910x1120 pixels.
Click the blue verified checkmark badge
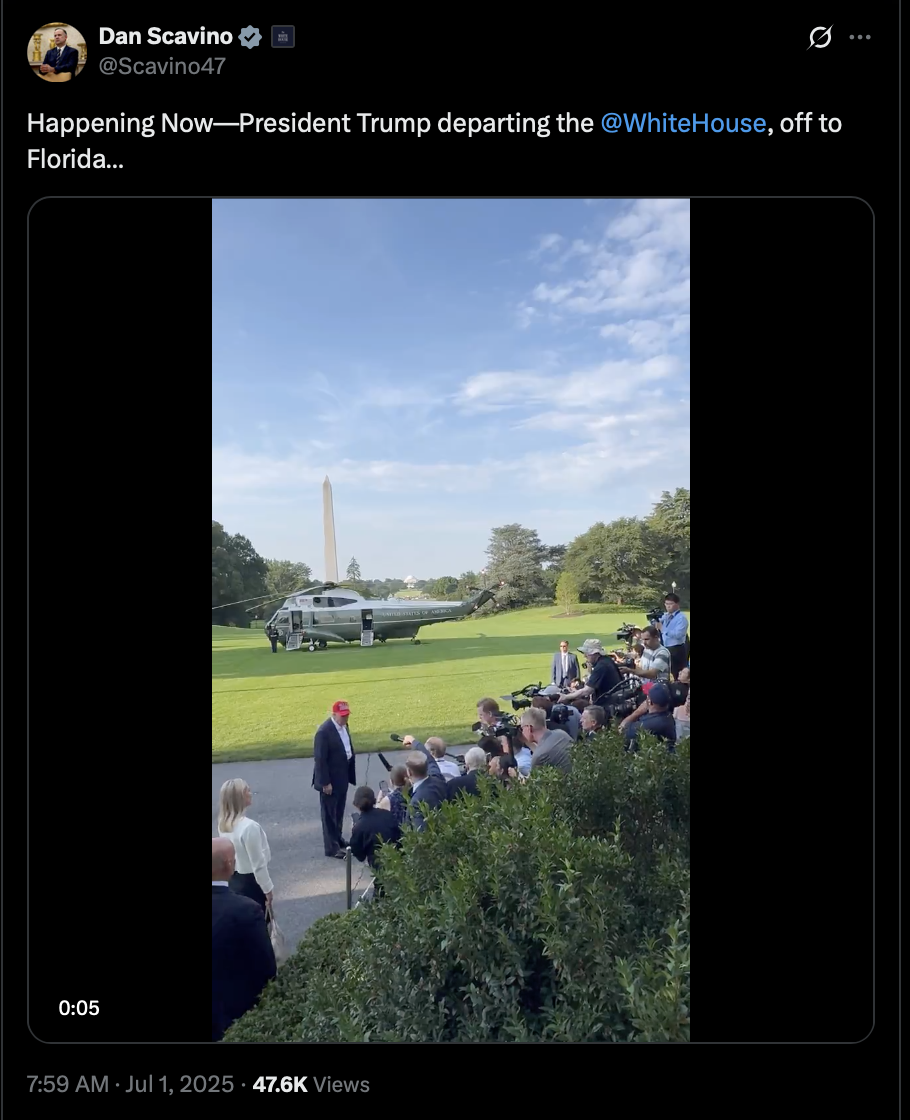[x=250, y=36]
